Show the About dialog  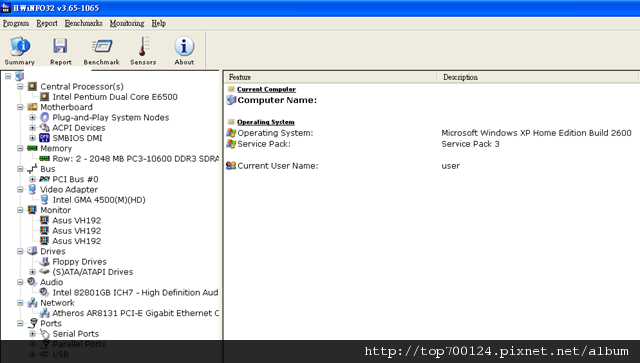click(x=184, y=51)
